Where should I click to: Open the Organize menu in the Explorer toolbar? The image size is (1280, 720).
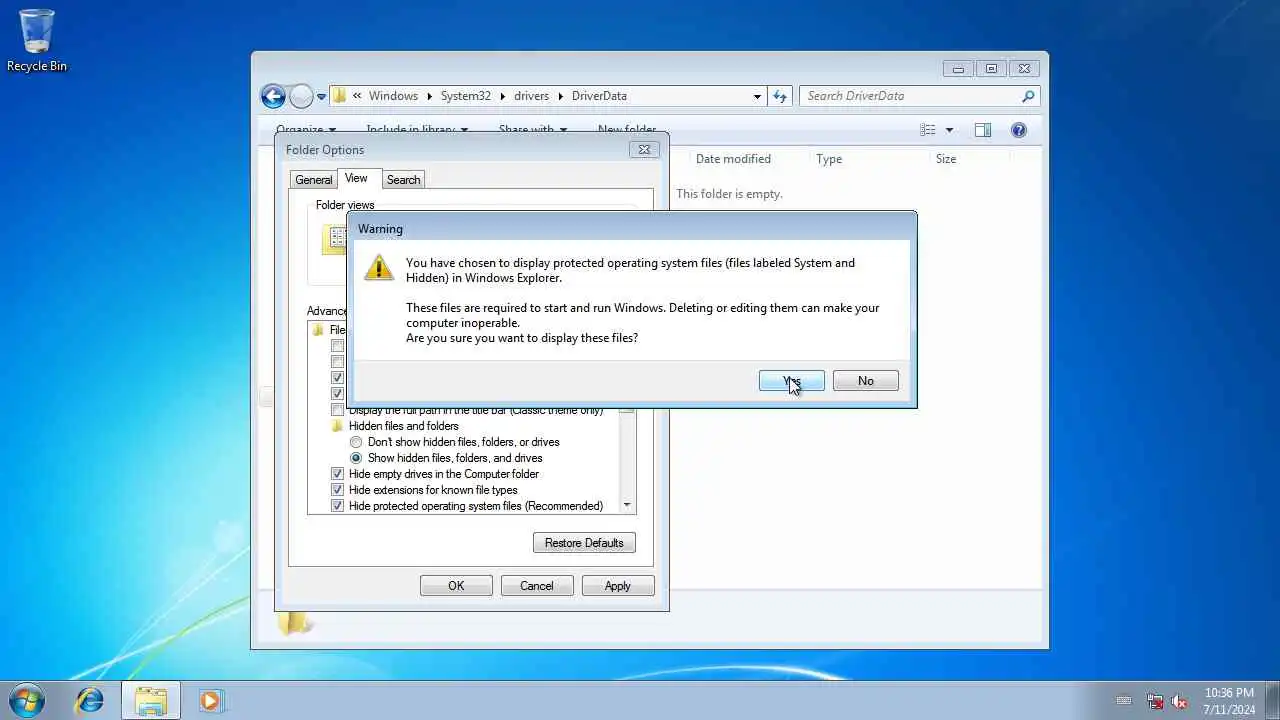(306, 130)
